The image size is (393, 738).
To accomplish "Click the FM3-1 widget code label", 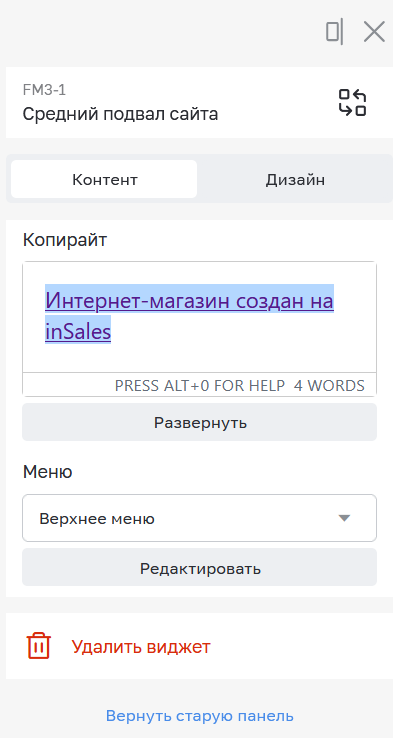I will point(44,90).
